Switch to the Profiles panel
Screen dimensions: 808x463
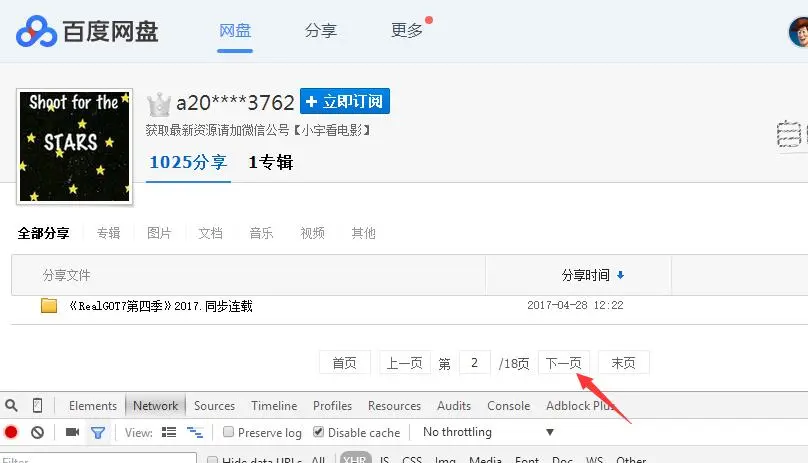[x=332, y=406]
